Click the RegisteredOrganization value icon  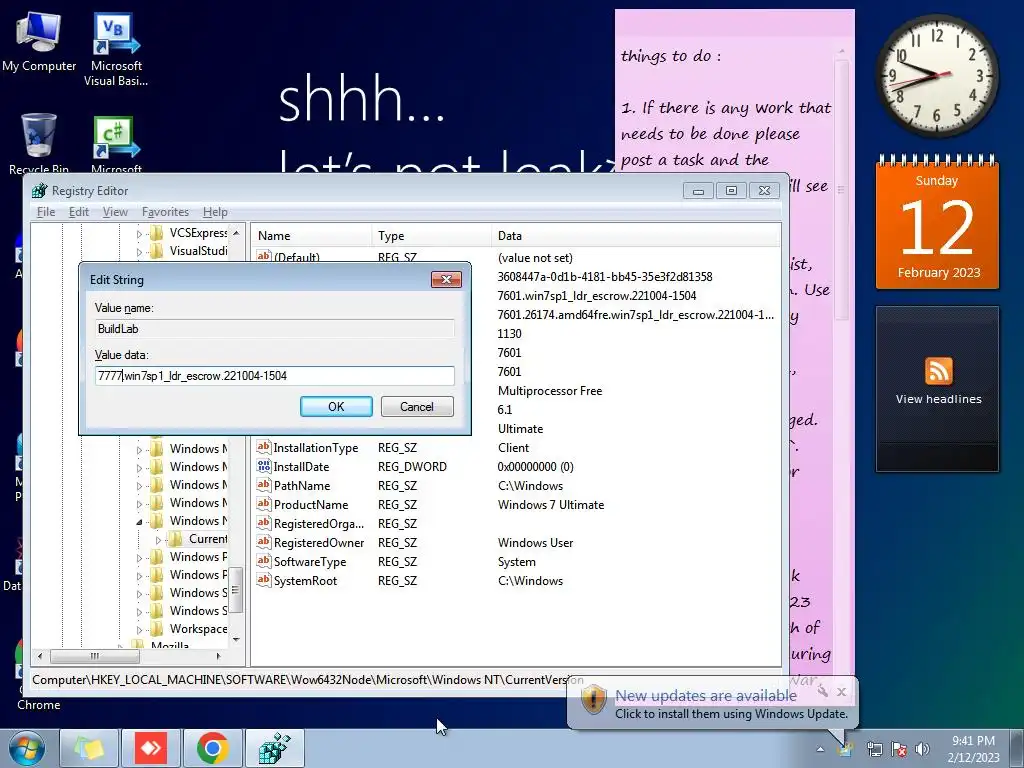pyautogui.click(x=263, y=523)
